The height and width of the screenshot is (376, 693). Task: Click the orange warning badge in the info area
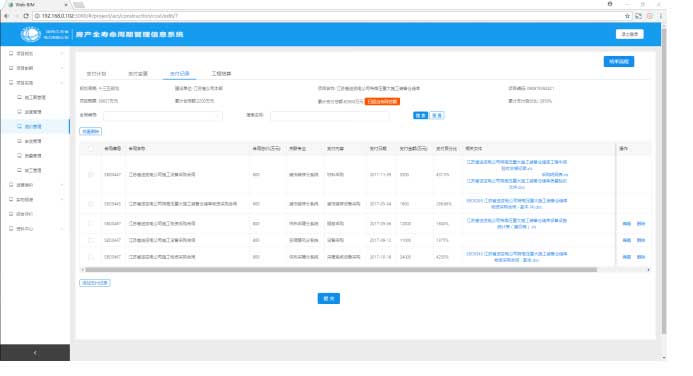coord(382,102)
